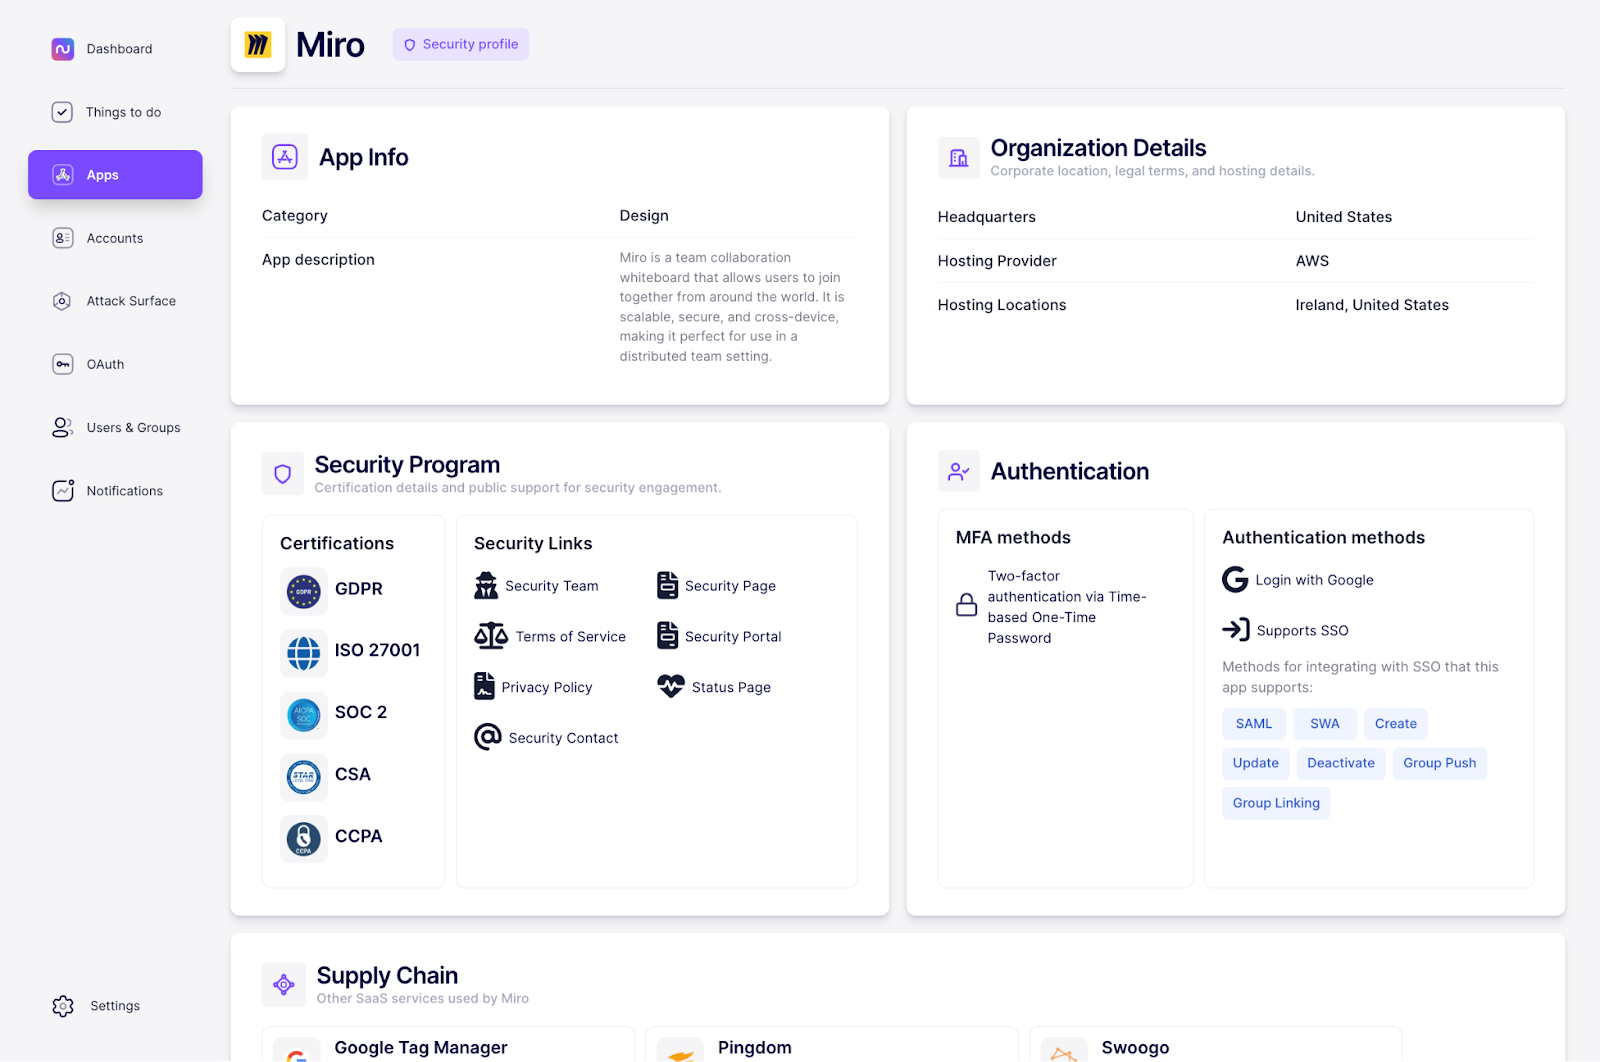The image size is (1600, 1062).
Task: Click the SAML SSO method tag
Action: [1253, 724]
